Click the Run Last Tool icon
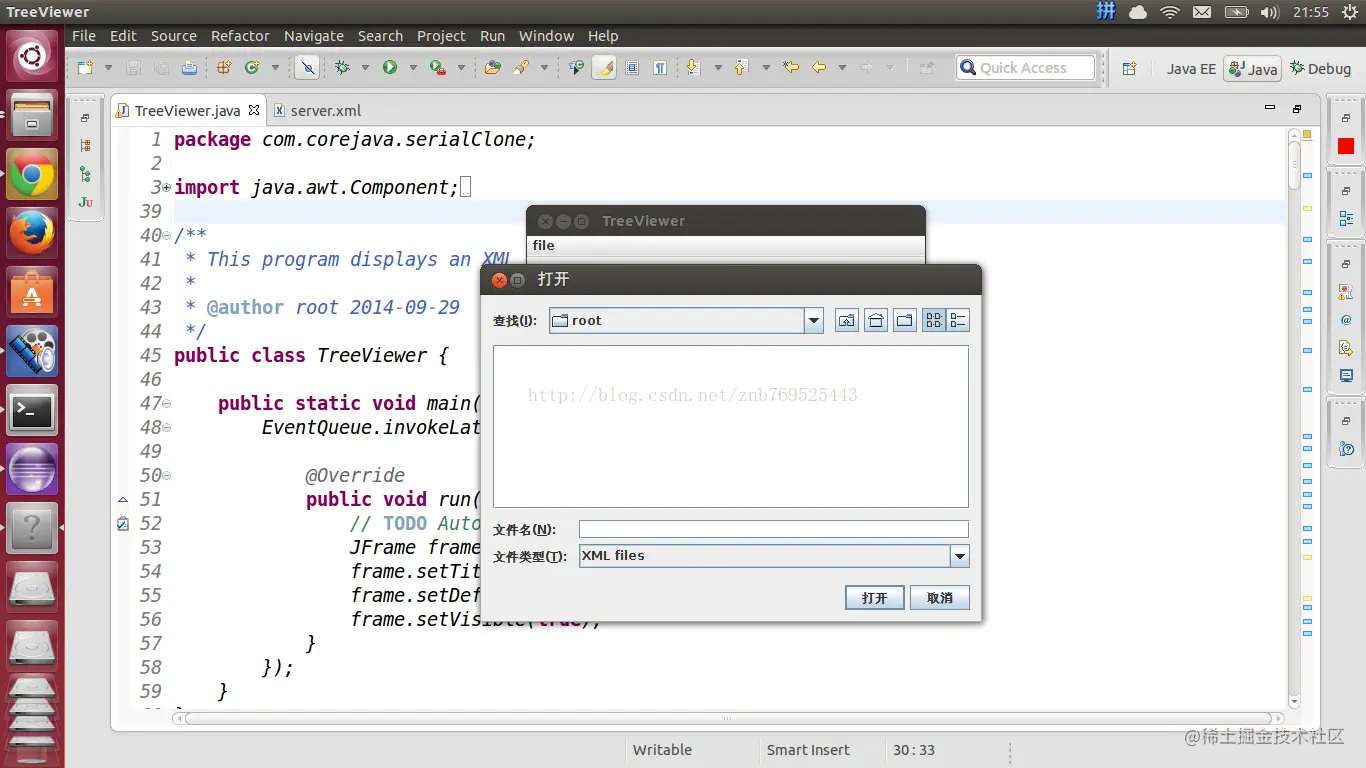The height and width of the screenshot is (768, 1366). click(x=438, y=68)
